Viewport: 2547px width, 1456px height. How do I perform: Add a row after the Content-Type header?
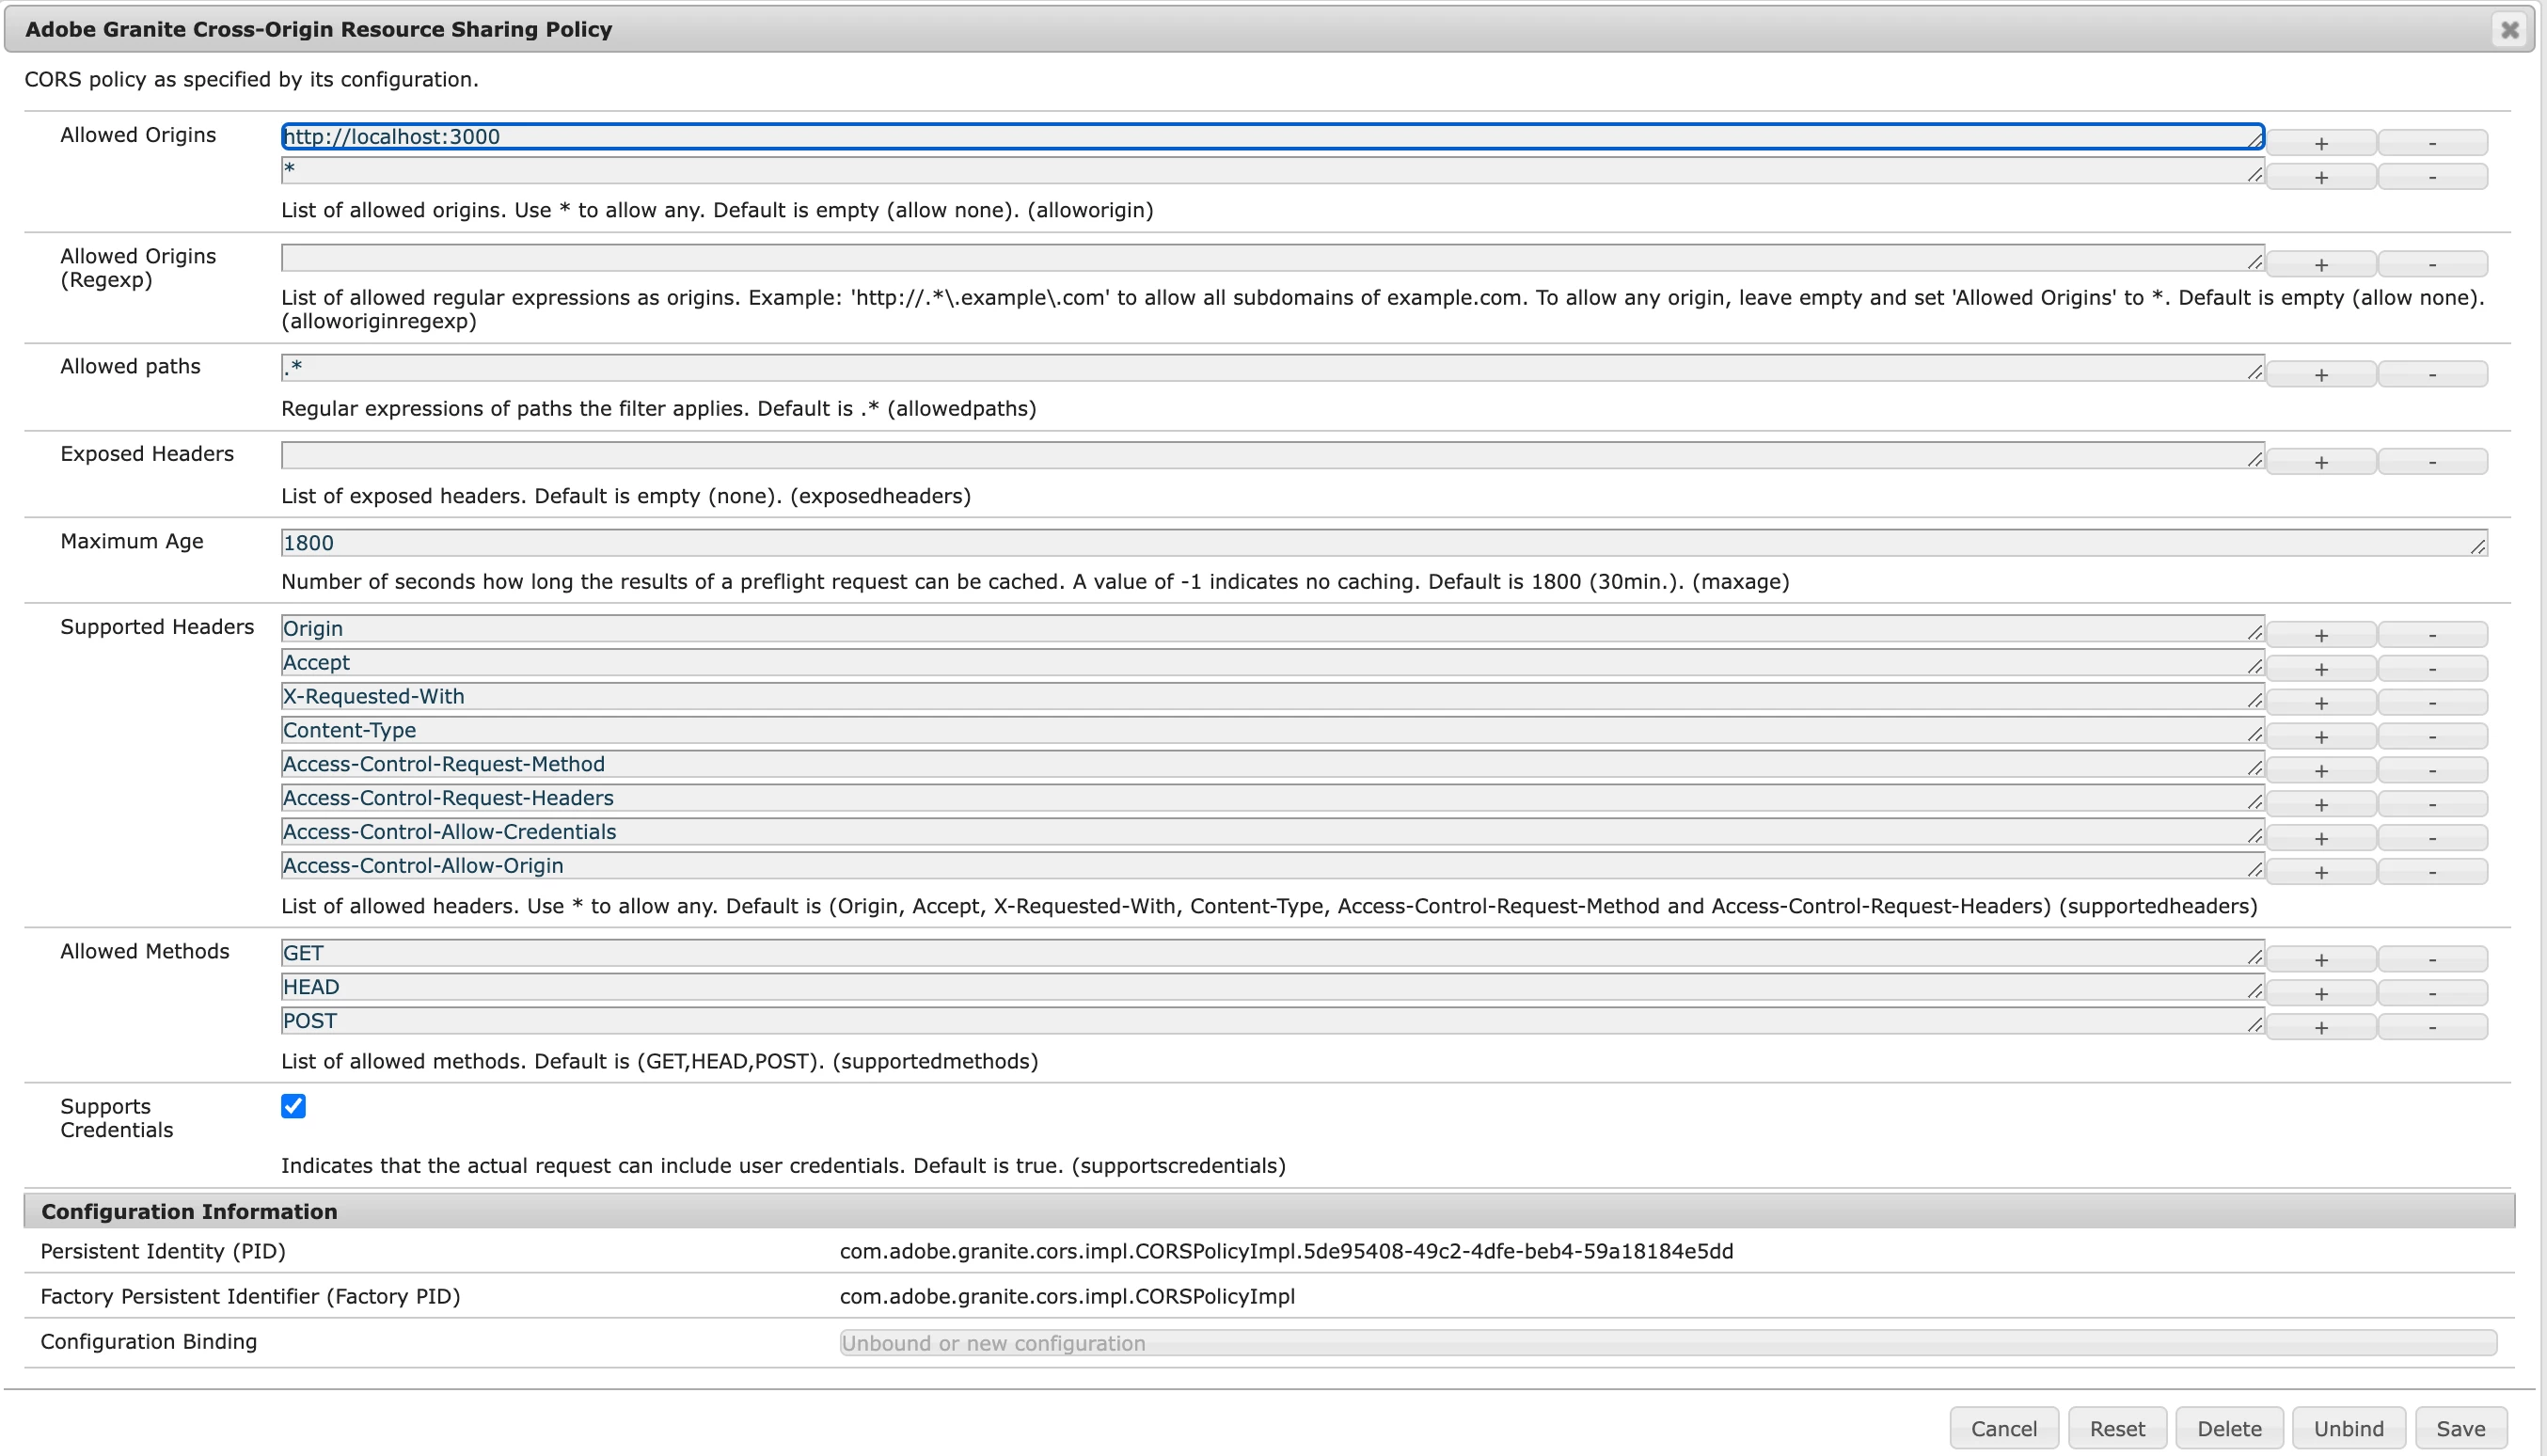click(x=2320, y=736)
